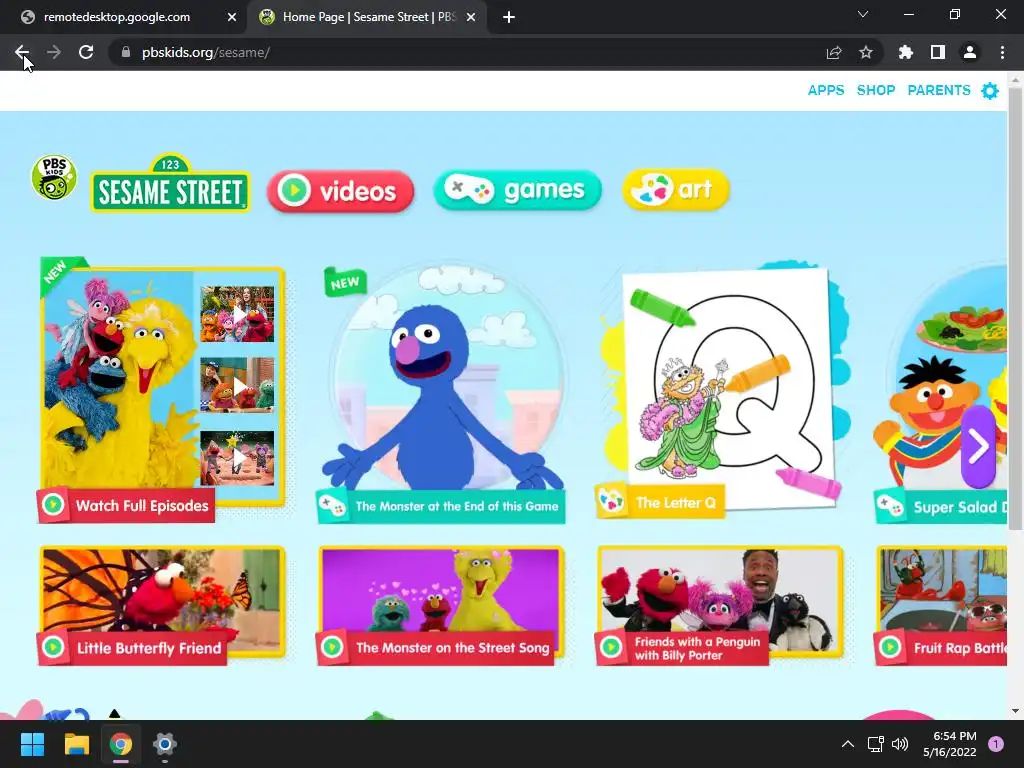Open the tab search dropdown chevron

tap(863, 14)
